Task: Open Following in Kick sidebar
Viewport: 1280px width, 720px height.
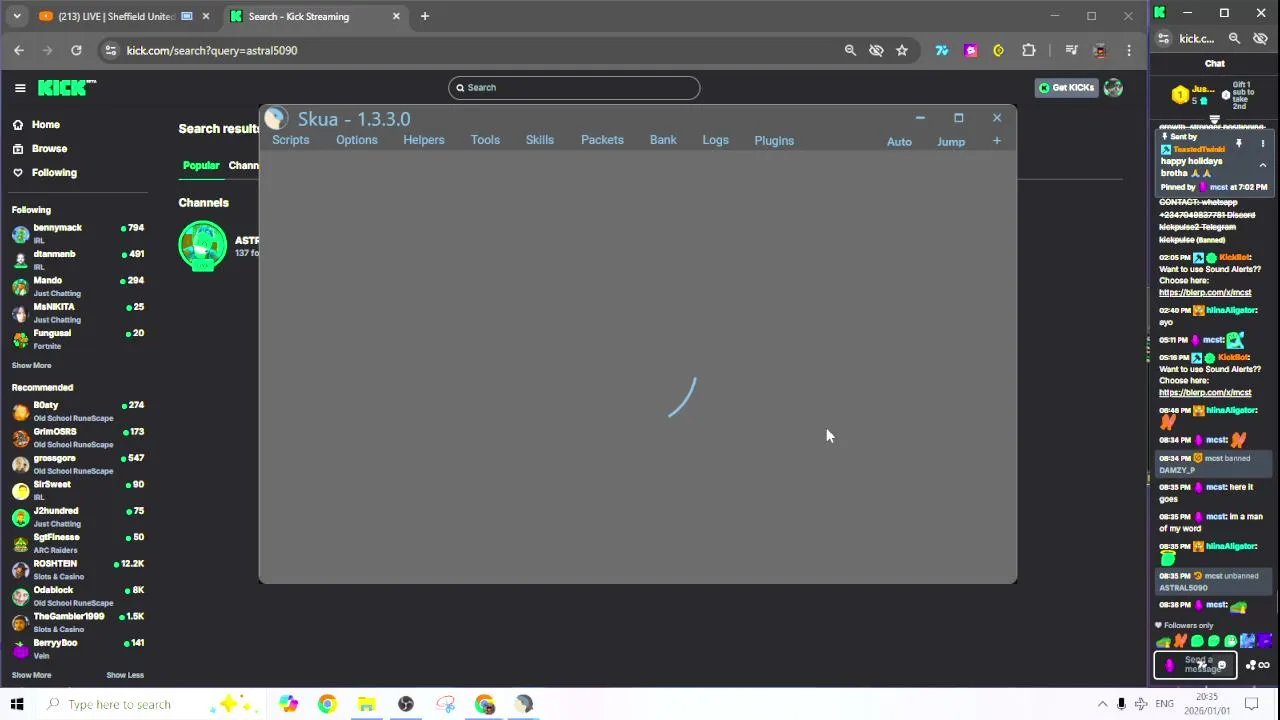Action: pos(54,173)
